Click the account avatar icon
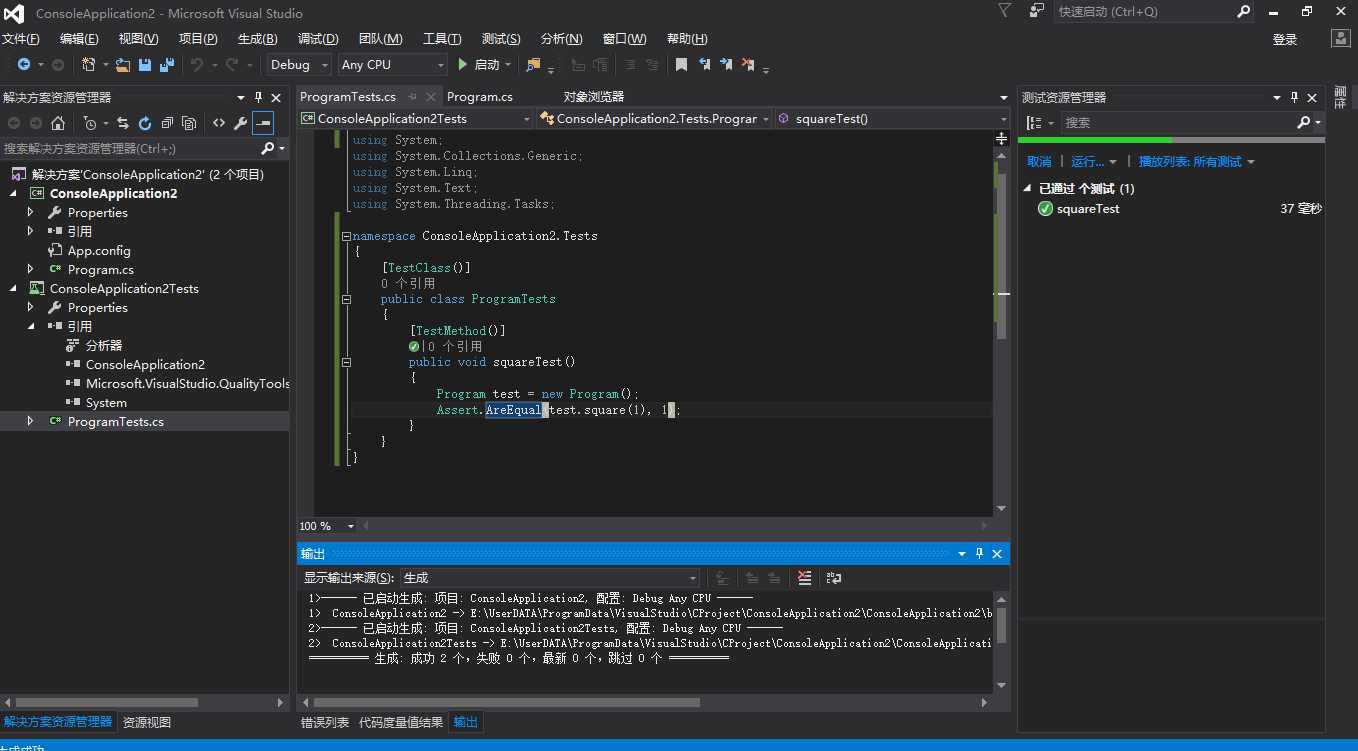This screenshot has height=751, width=1358. (x=1341, y=38)
